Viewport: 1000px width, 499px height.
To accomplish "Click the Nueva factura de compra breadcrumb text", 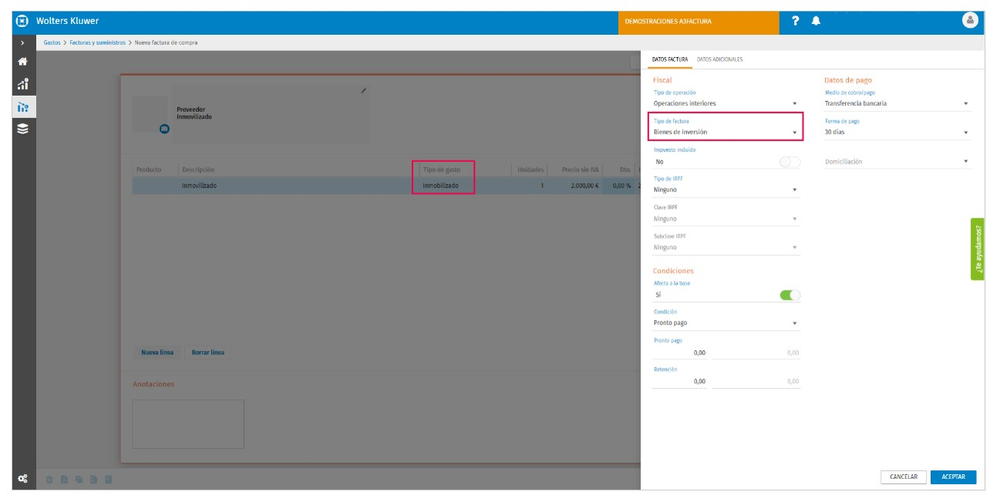I will [x=166, y=43].
